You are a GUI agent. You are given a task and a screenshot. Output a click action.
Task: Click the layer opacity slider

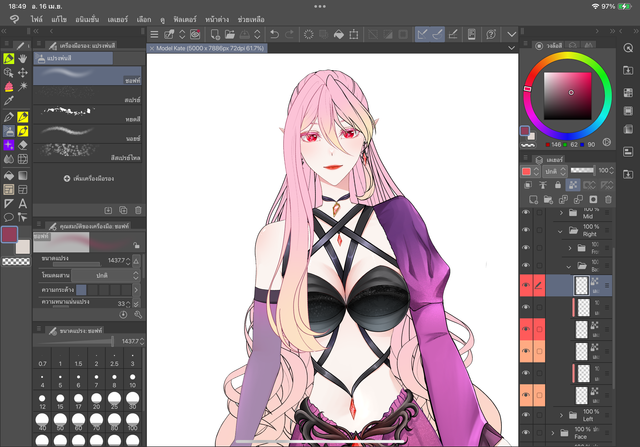[x=582, y=171]
